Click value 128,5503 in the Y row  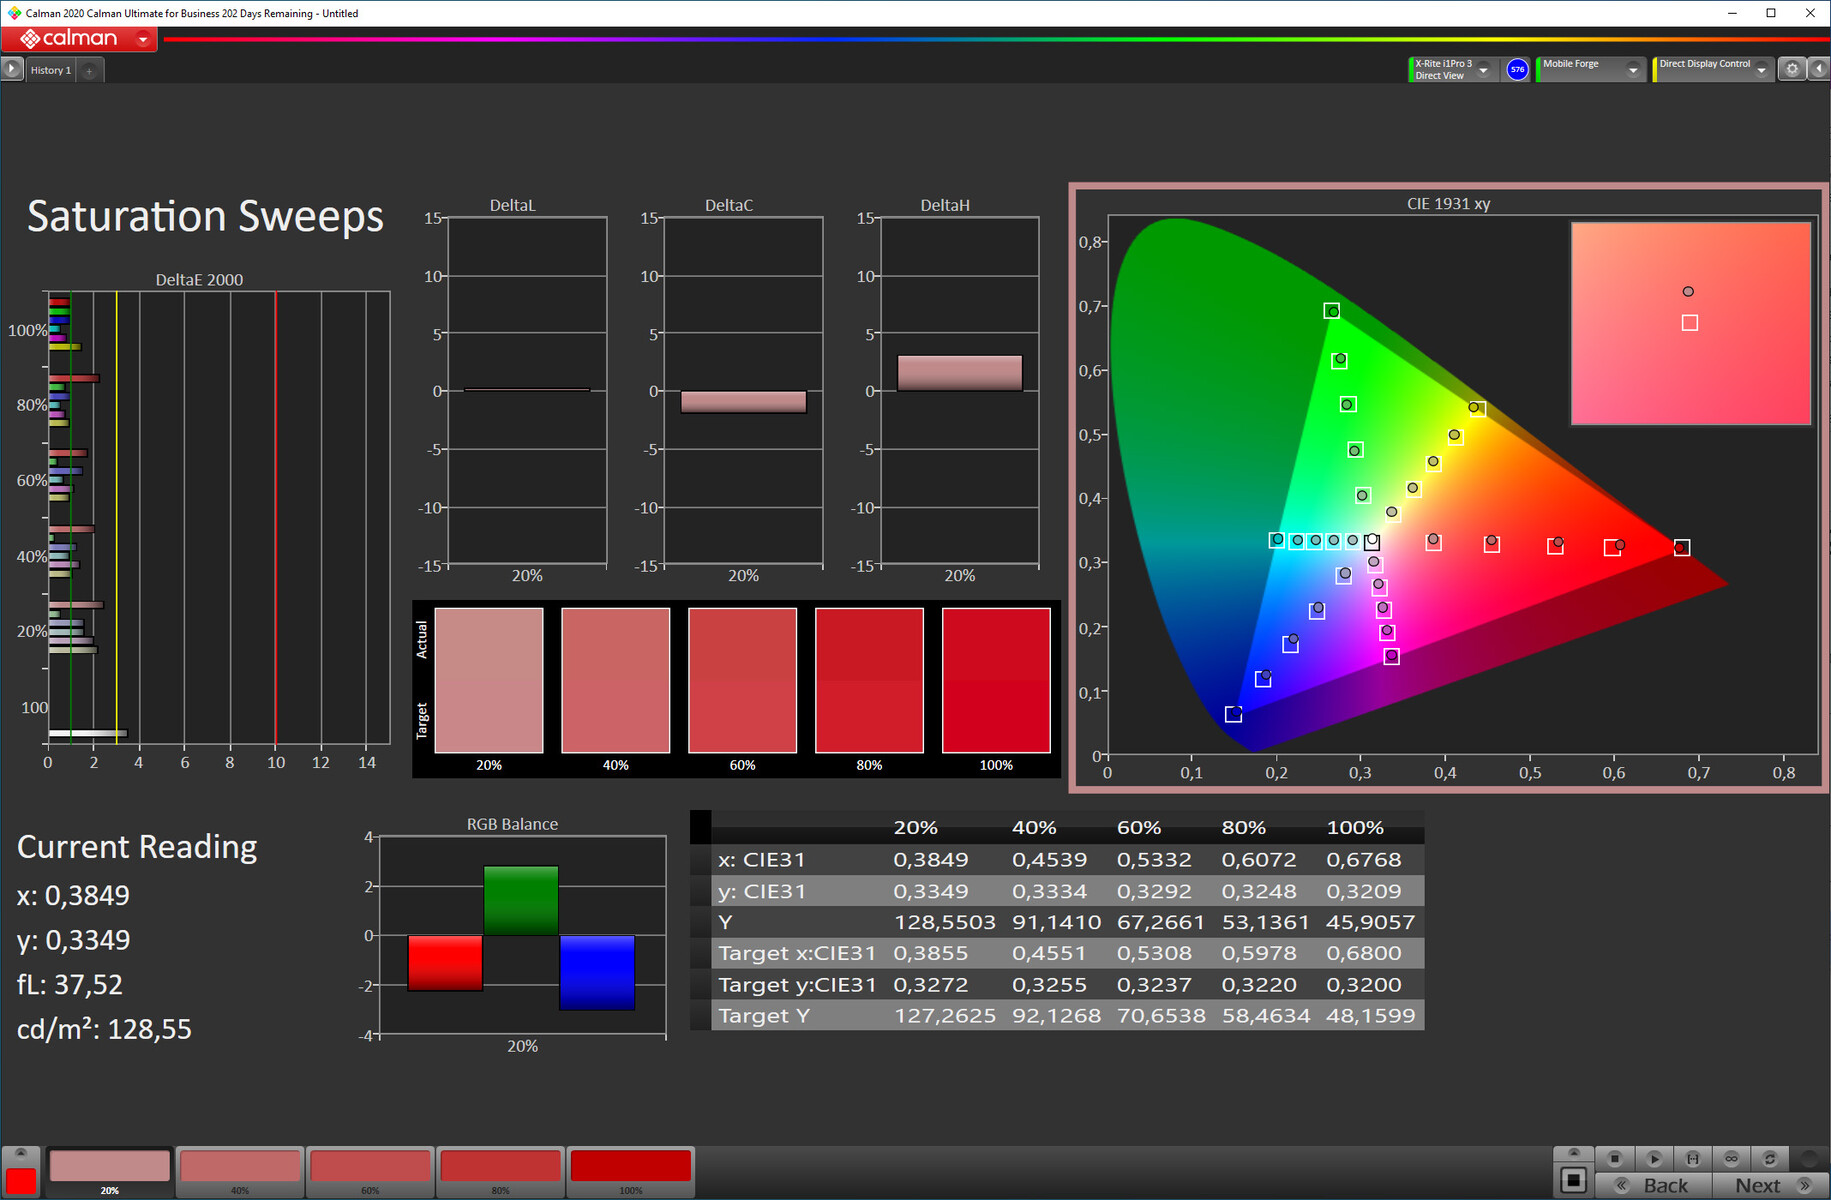click(x=945, y=922)
